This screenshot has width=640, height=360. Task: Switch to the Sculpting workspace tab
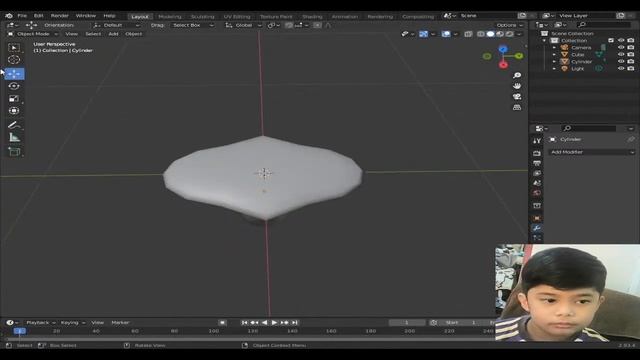pyautogui.click(x=202, y=17)
